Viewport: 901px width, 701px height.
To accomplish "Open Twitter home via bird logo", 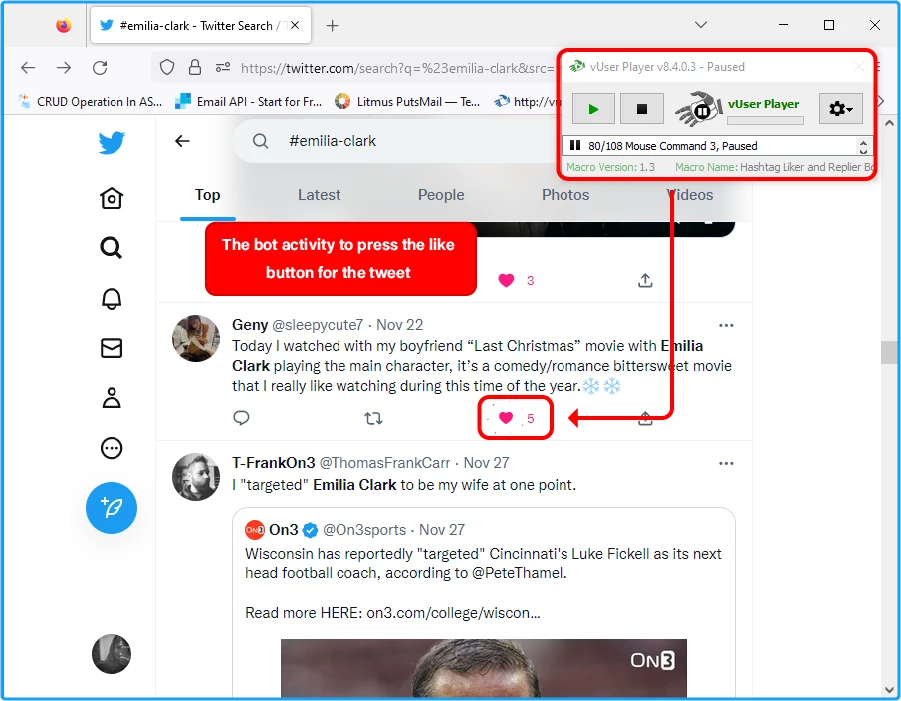I will [x=111, y=142].
